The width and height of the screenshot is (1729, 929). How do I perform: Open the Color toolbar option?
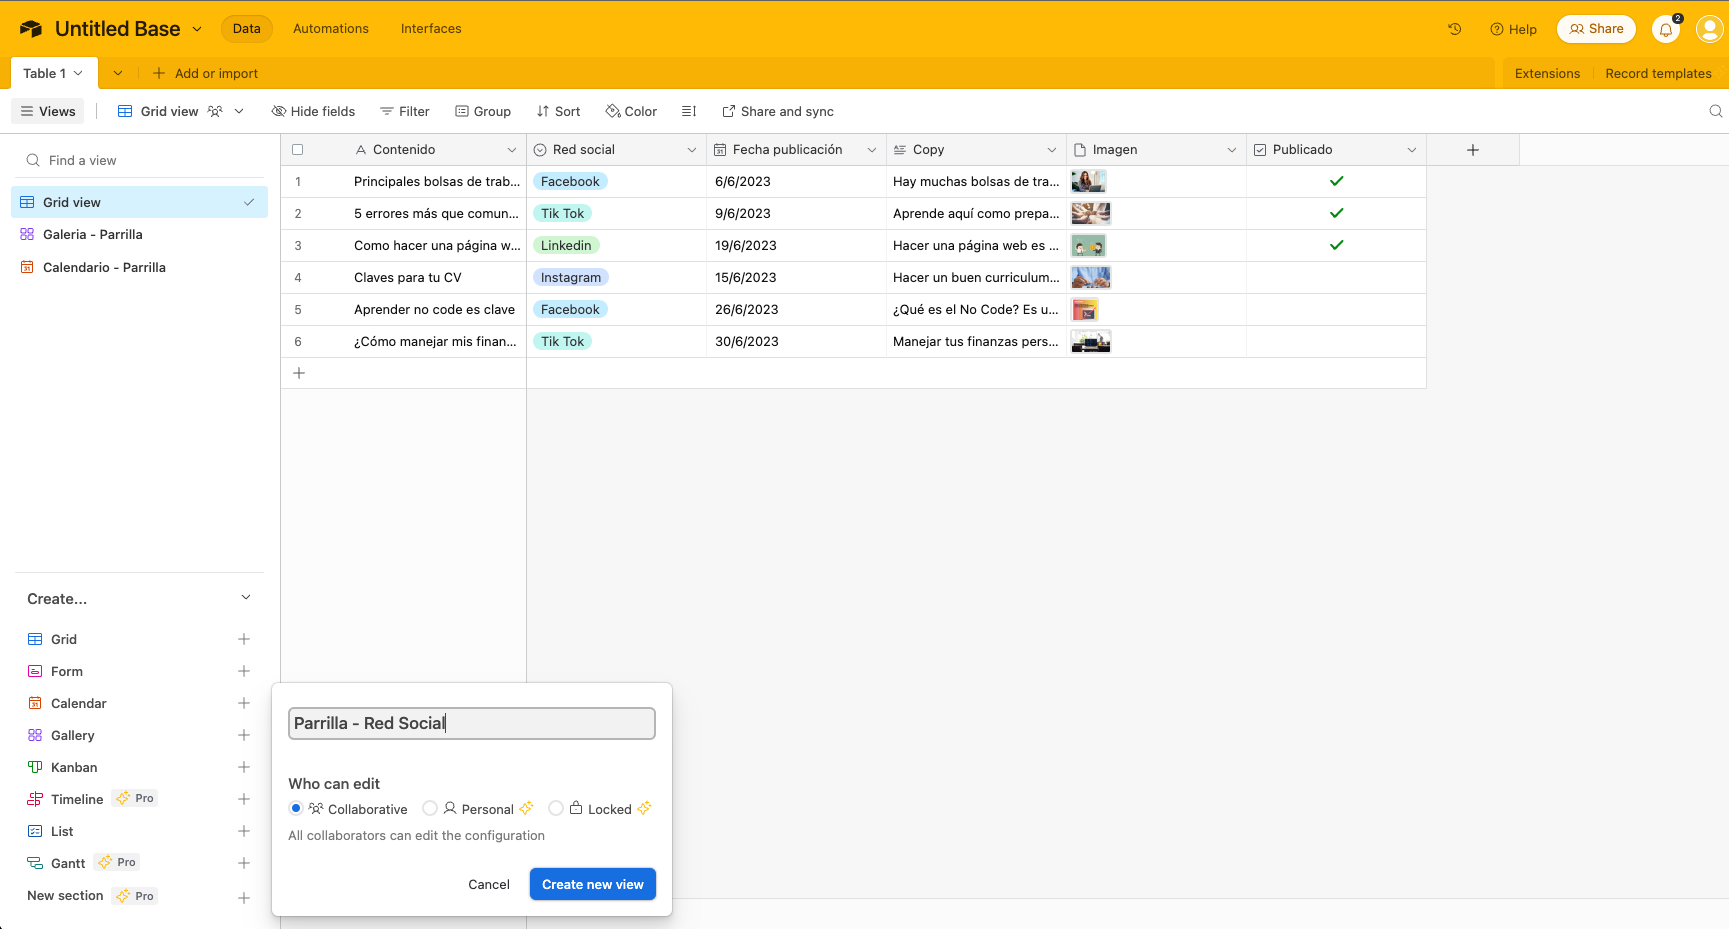pyautogui.click(x=631, y=111)
